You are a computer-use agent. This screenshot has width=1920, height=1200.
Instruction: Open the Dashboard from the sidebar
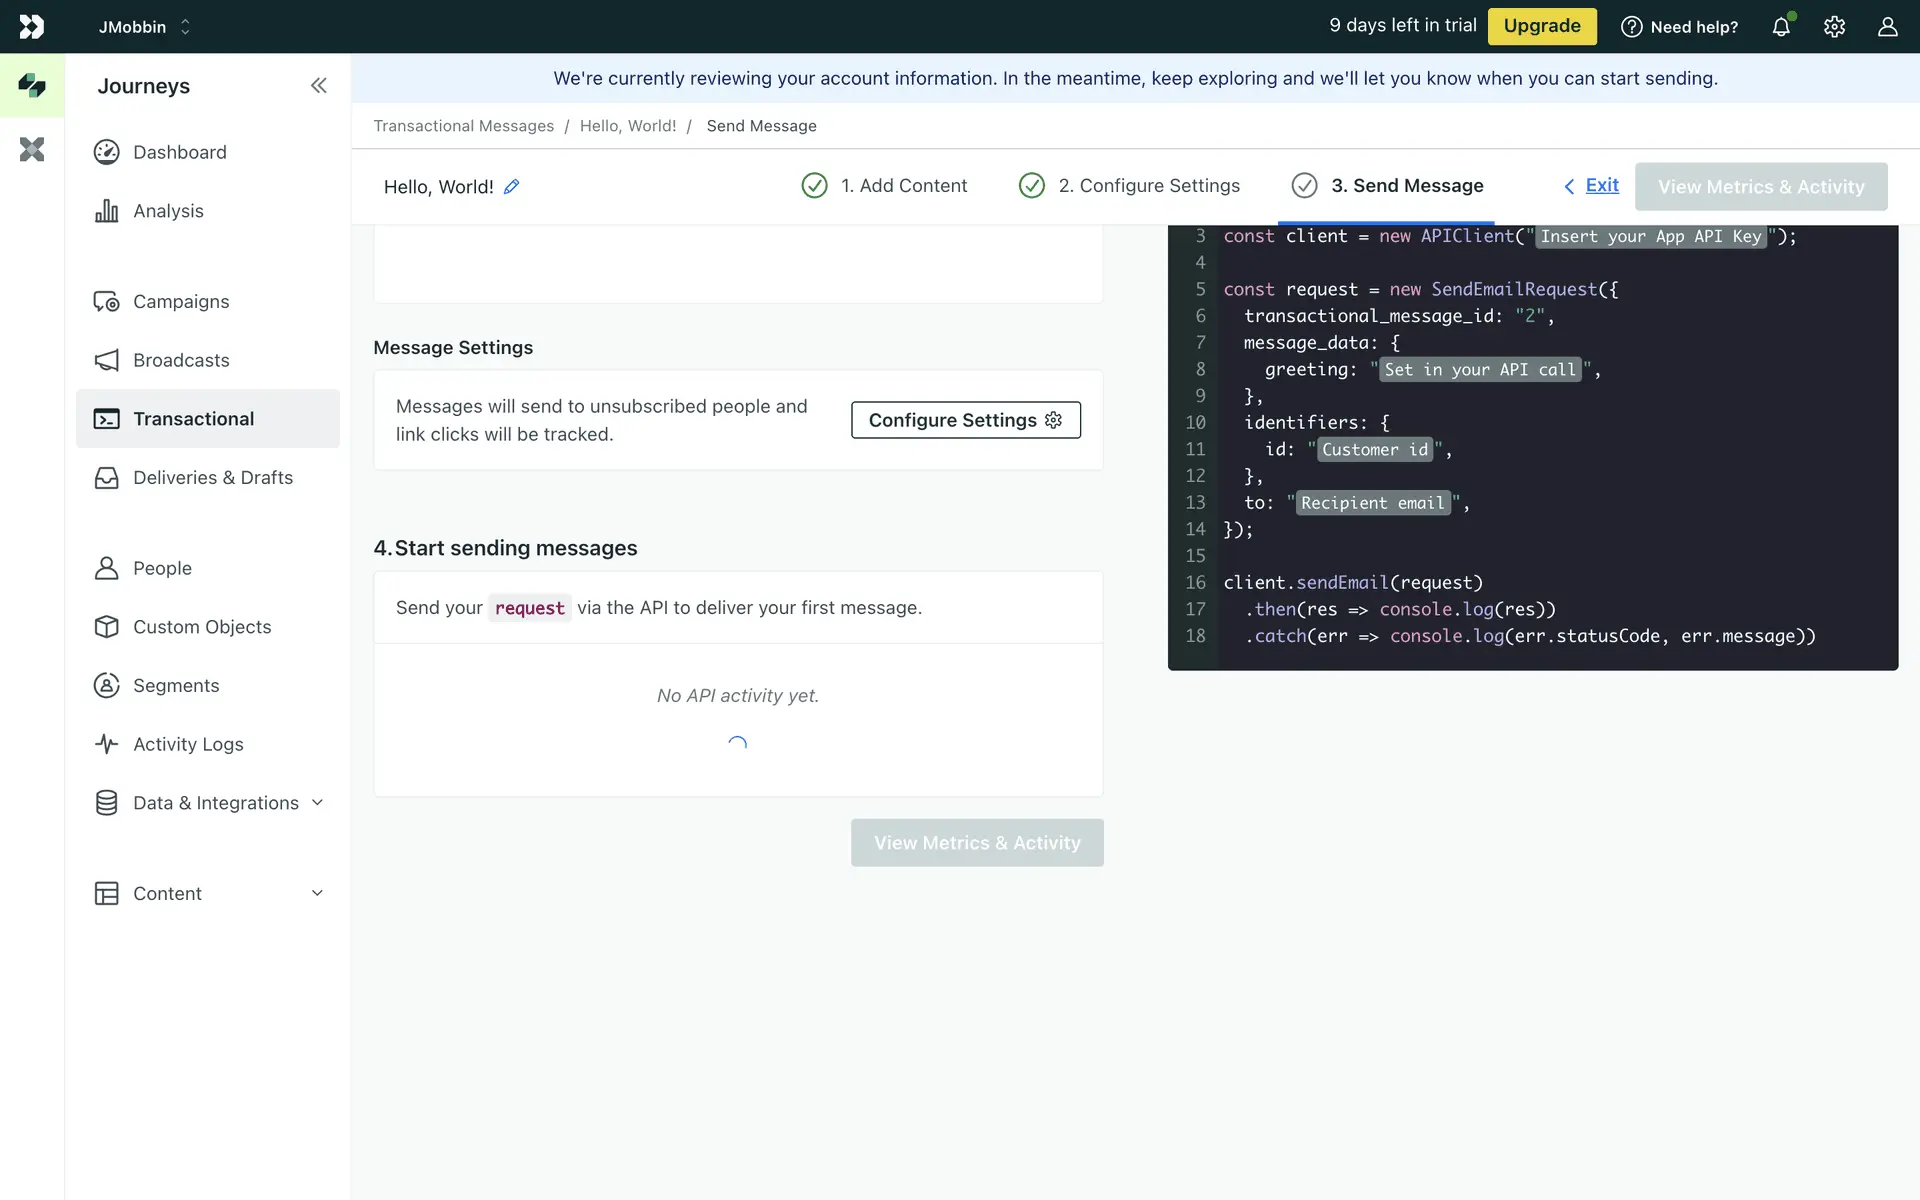[180, 152]
